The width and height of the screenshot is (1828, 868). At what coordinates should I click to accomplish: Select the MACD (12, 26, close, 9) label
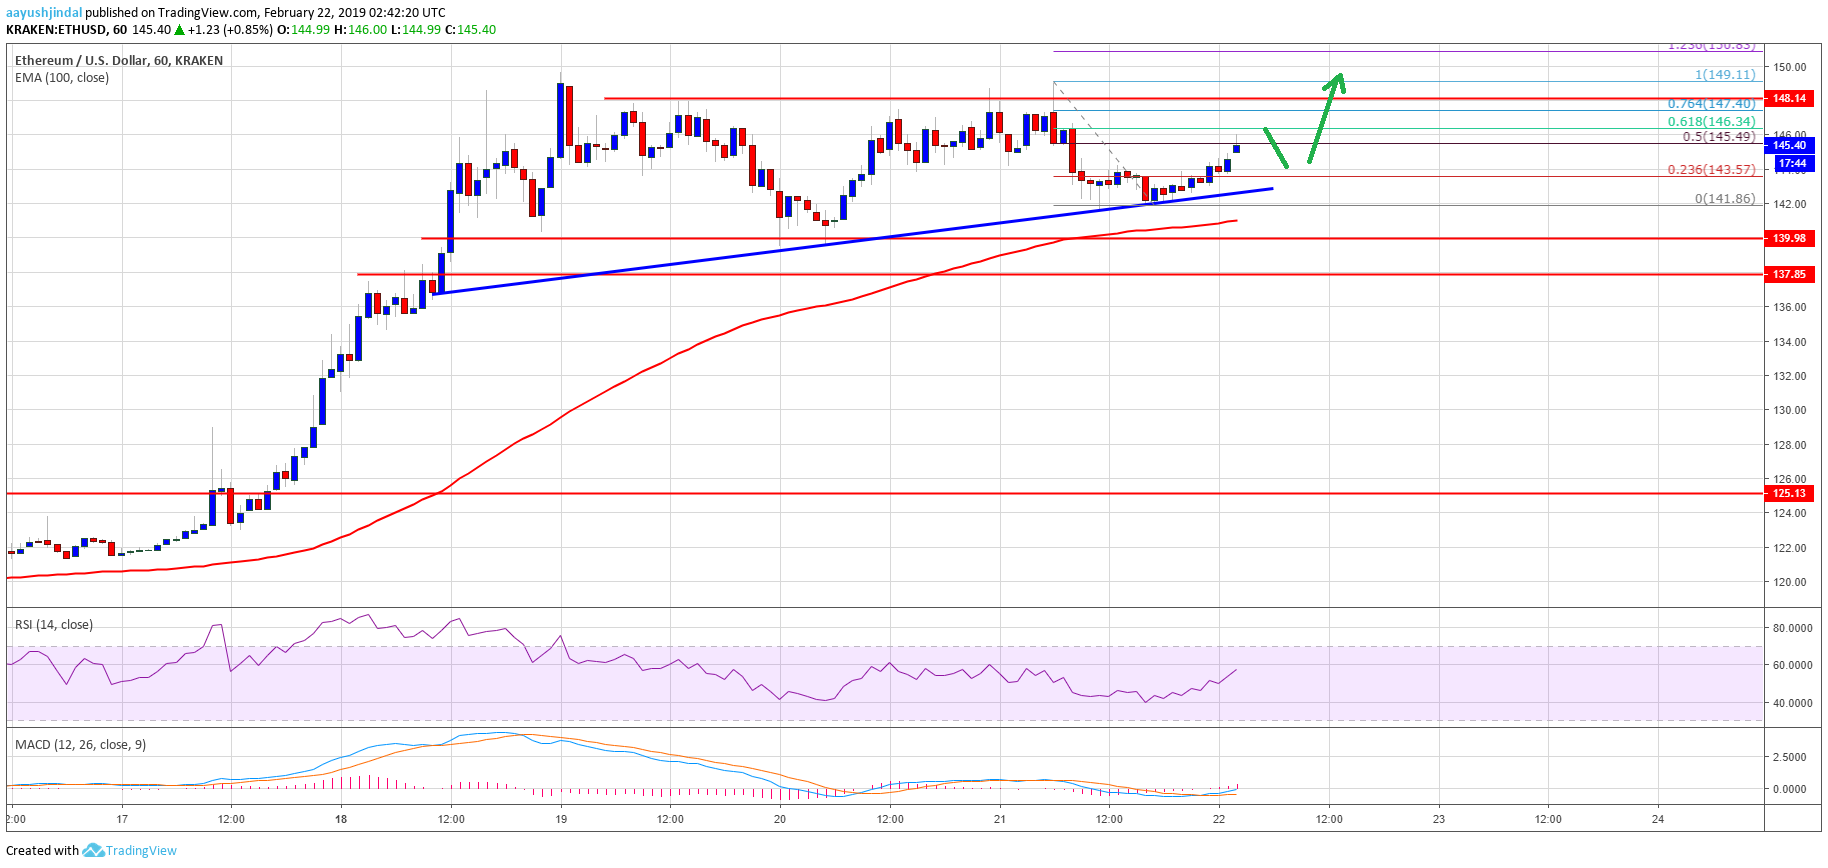(80, 745)
